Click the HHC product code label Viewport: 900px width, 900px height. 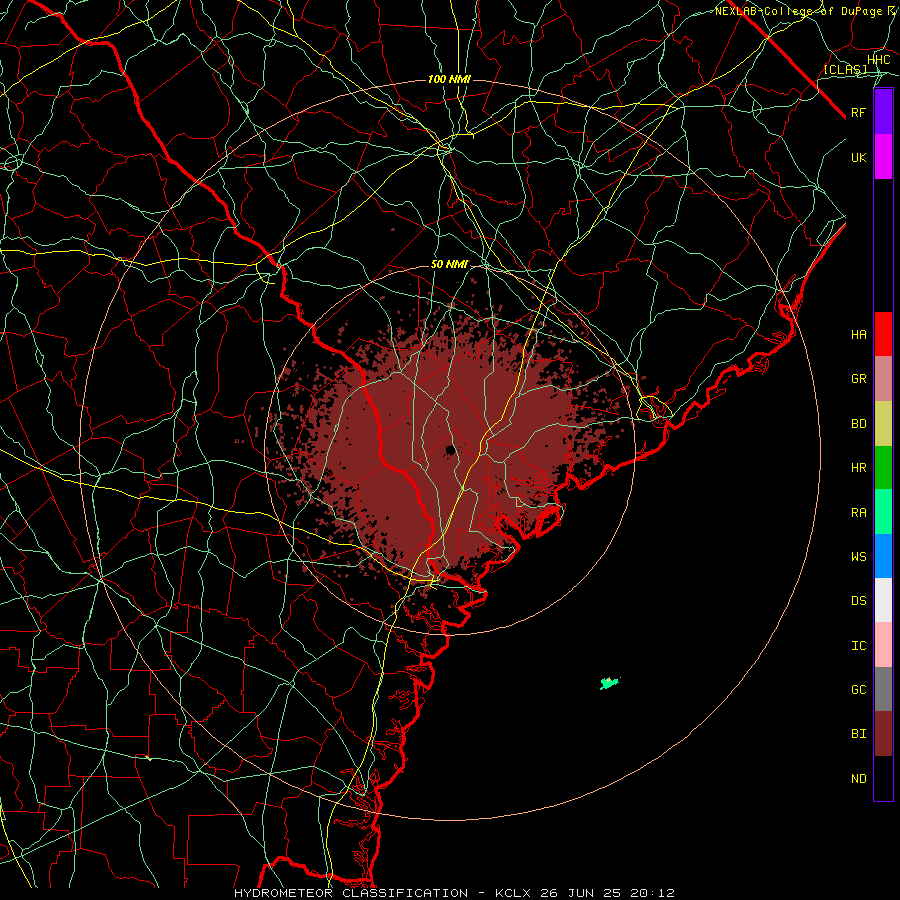(x=878, y=60)
